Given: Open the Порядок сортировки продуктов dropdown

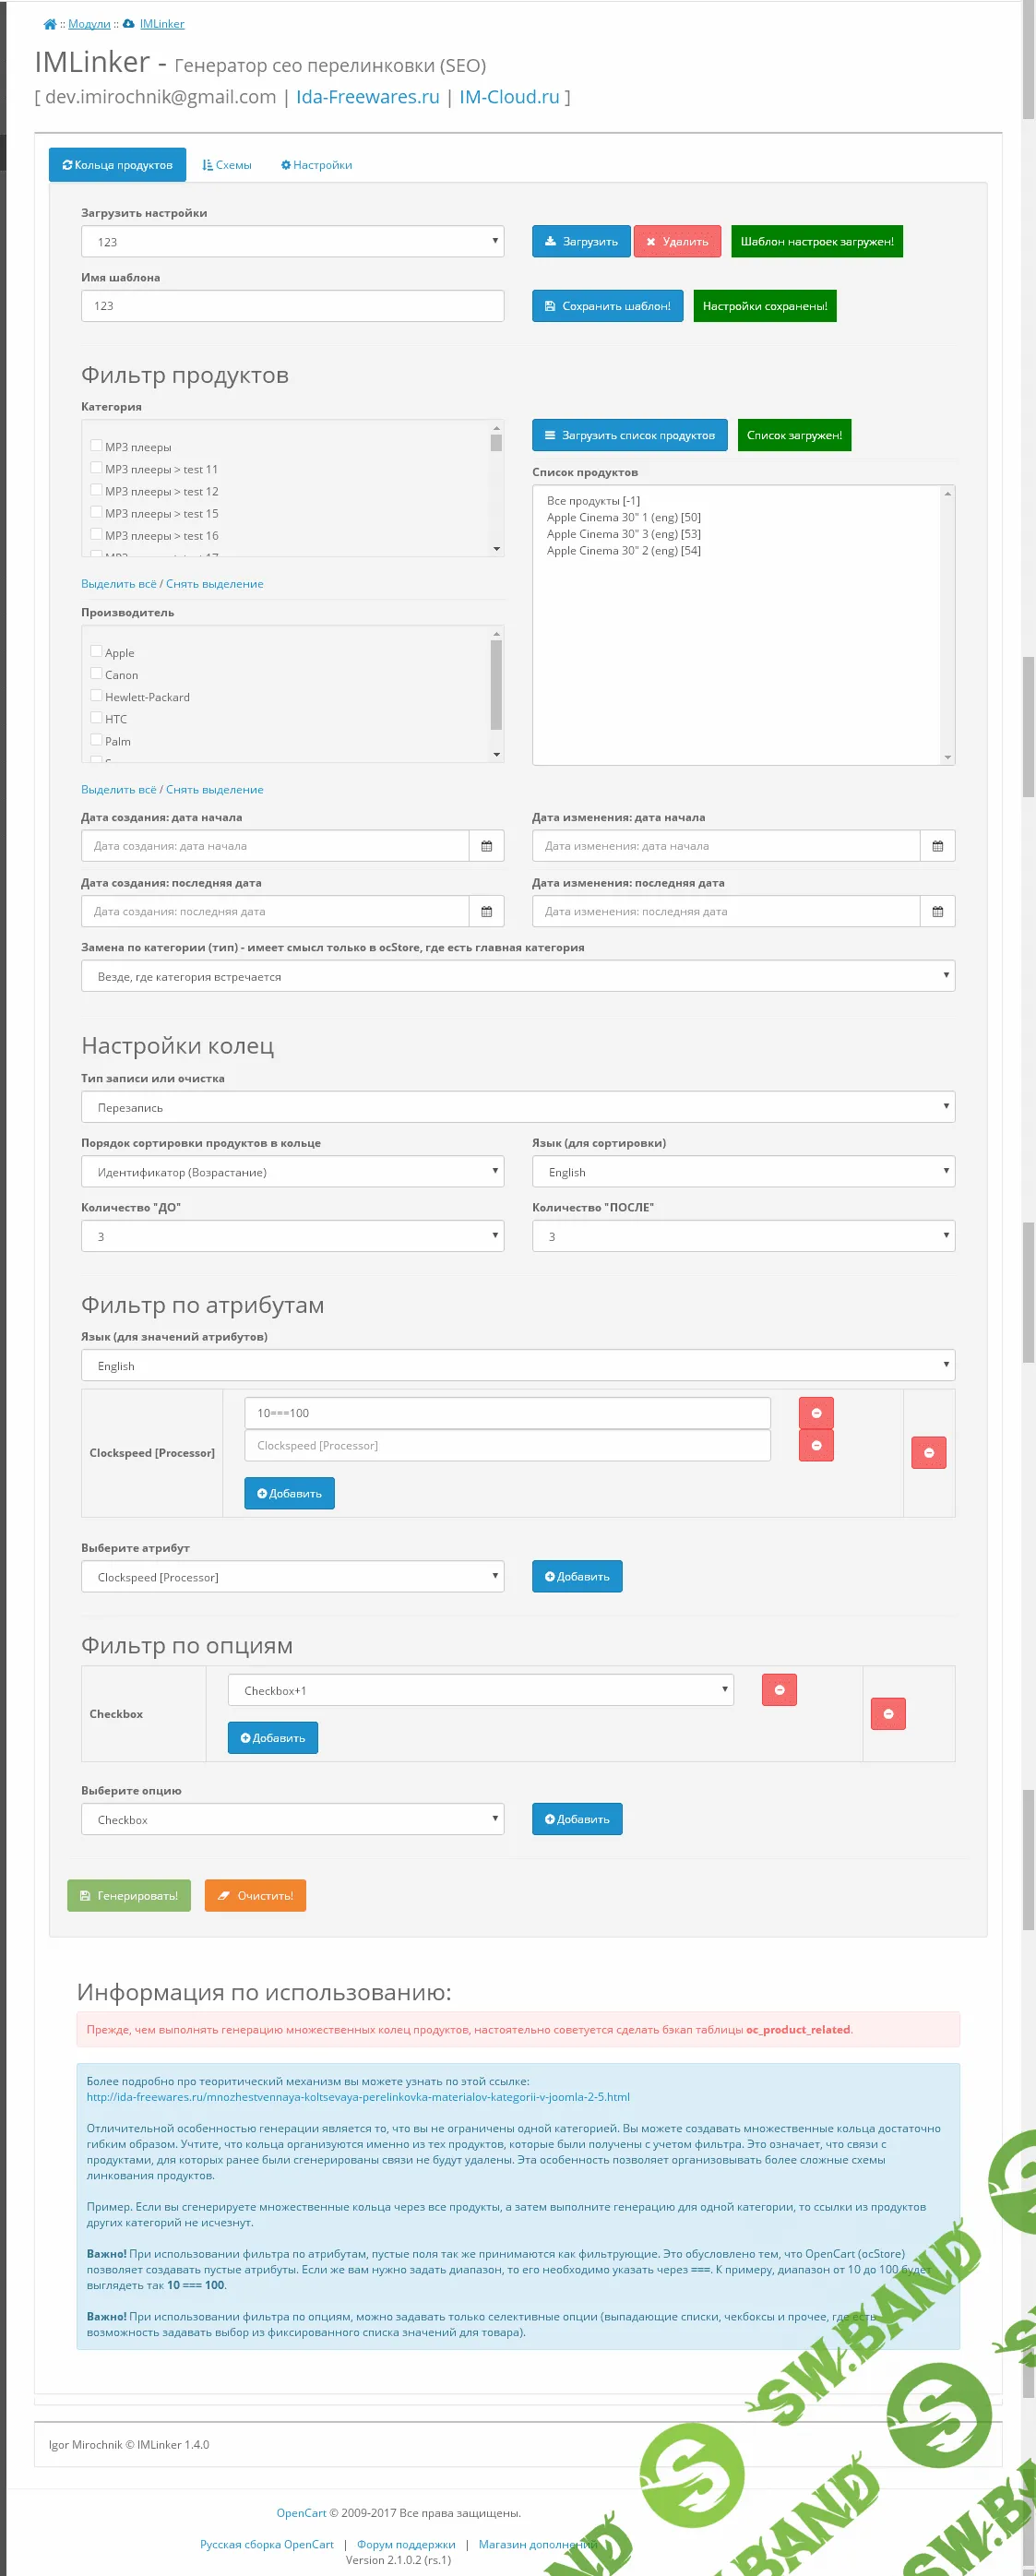Looking at the screenshot, I should click(x=292, y=1170).
